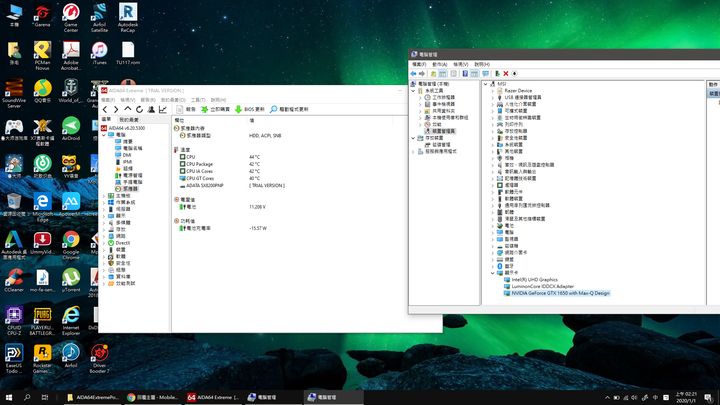This screenshot has height=405, width=720.
Task: Open CCleaner desktop icon
Action: (14, 280)
